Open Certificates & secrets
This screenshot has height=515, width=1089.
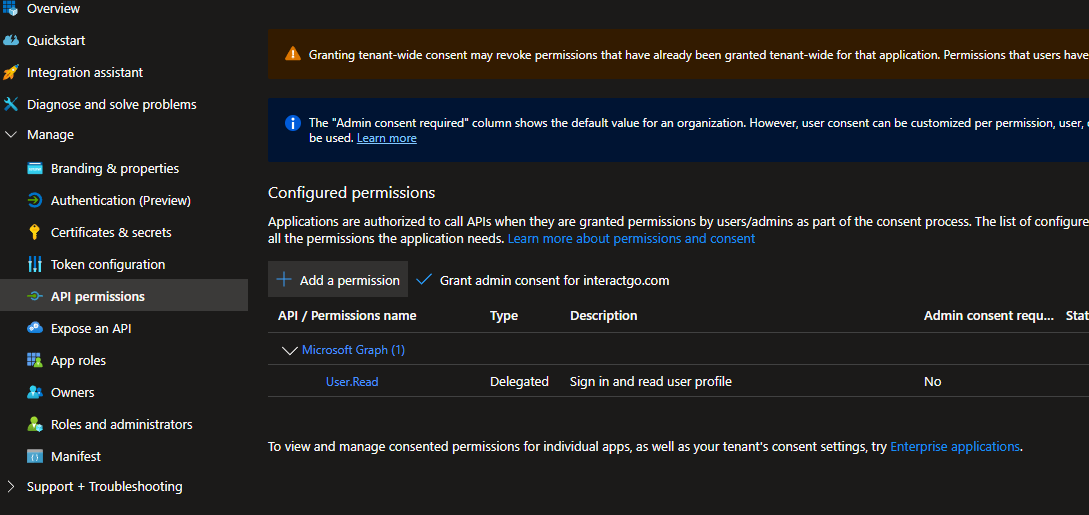click(111, 233)
